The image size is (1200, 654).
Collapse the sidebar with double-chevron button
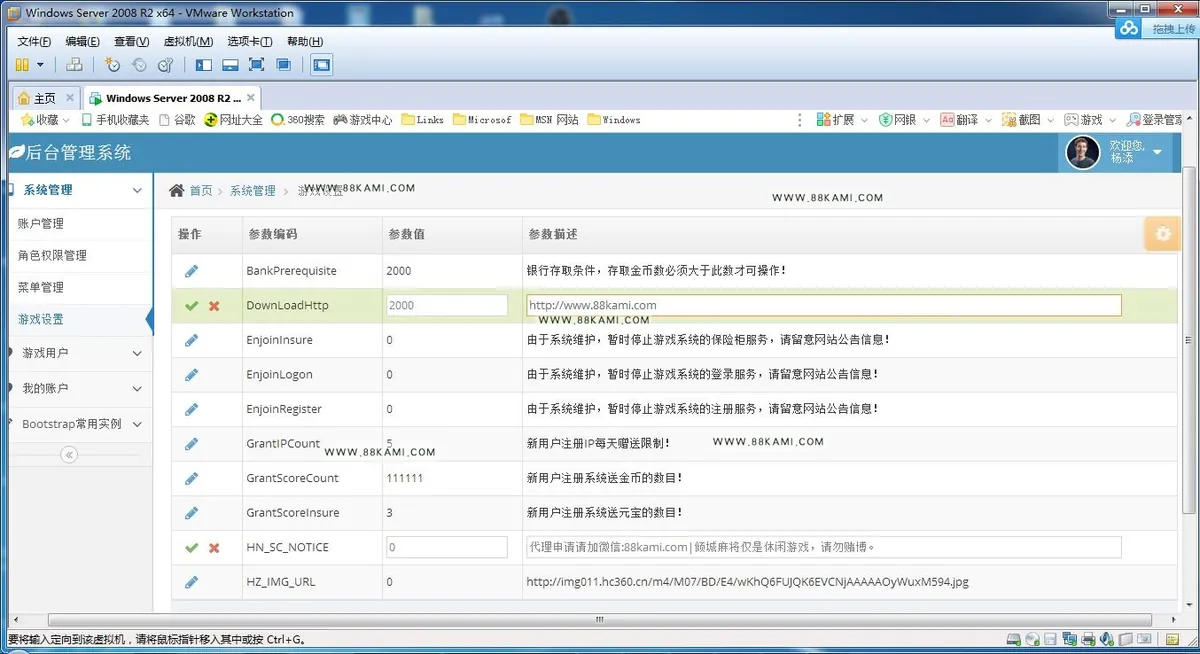pos(69,455)
